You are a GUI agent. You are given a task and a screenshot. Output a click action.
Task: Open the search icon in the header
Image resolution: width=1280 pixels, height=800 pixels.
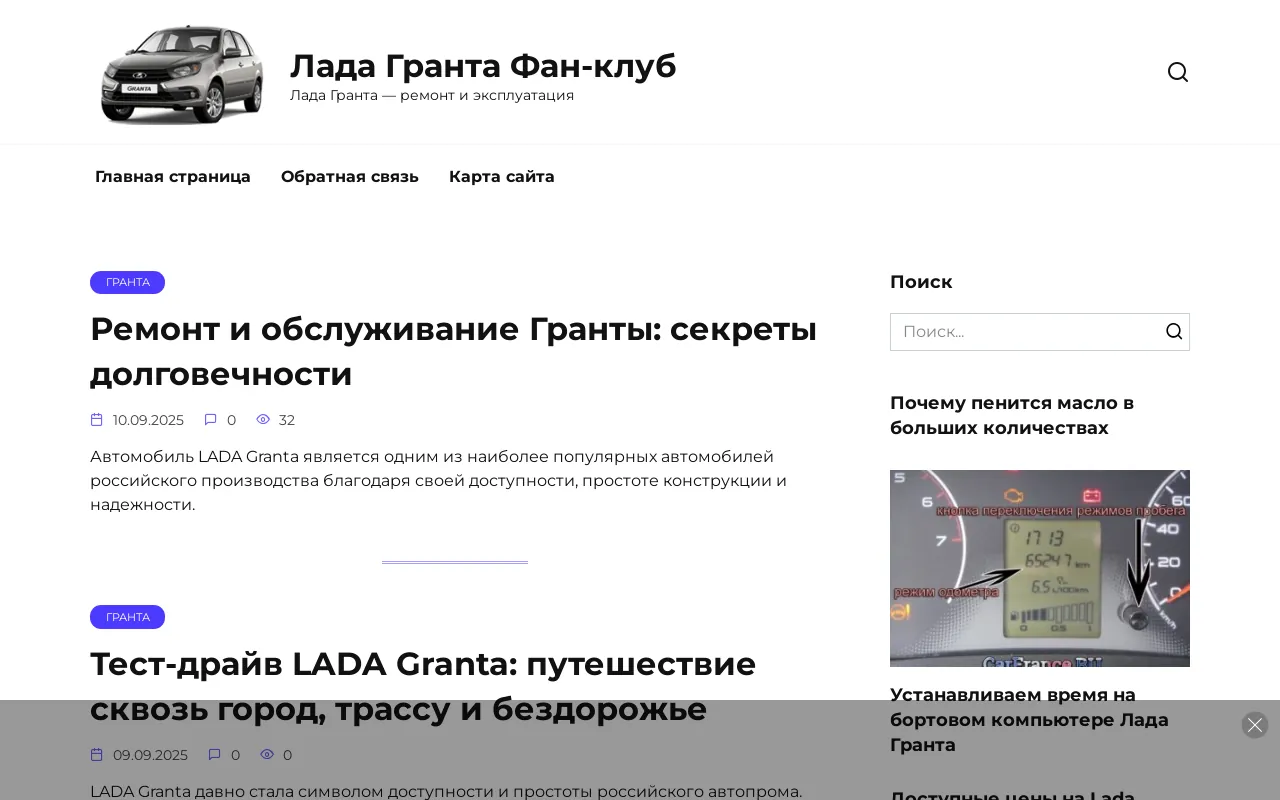1178,72
